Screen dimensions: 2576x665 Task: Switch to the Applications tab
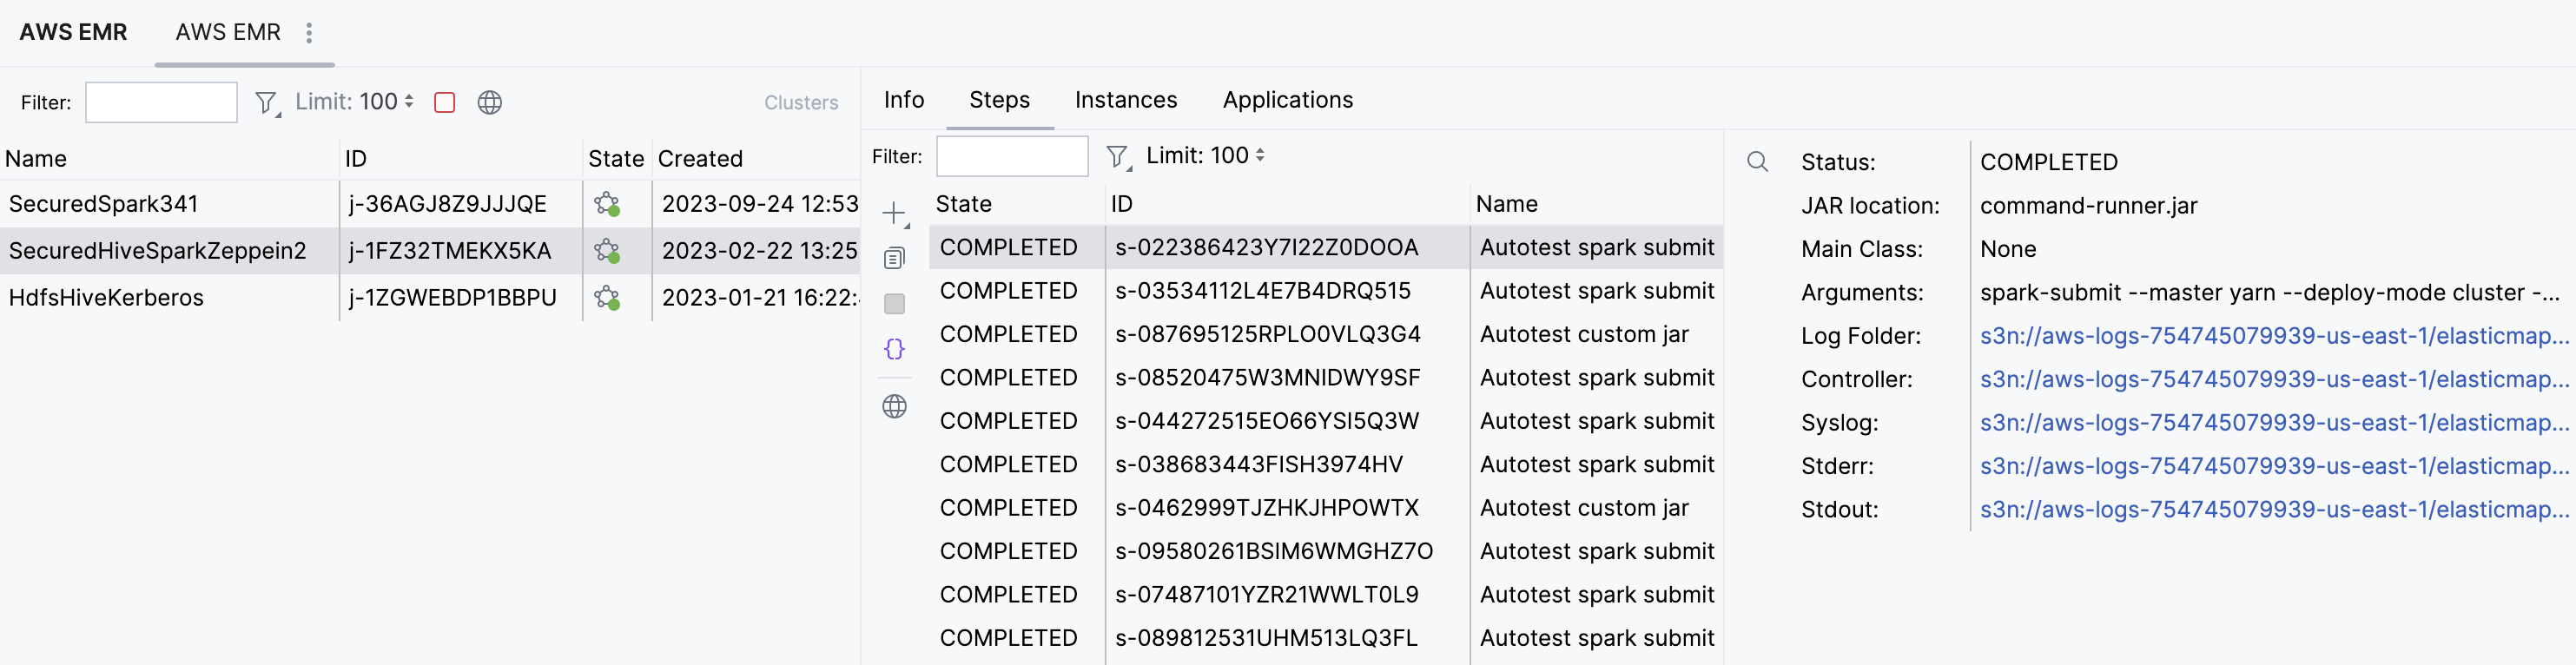[1287, 100]
